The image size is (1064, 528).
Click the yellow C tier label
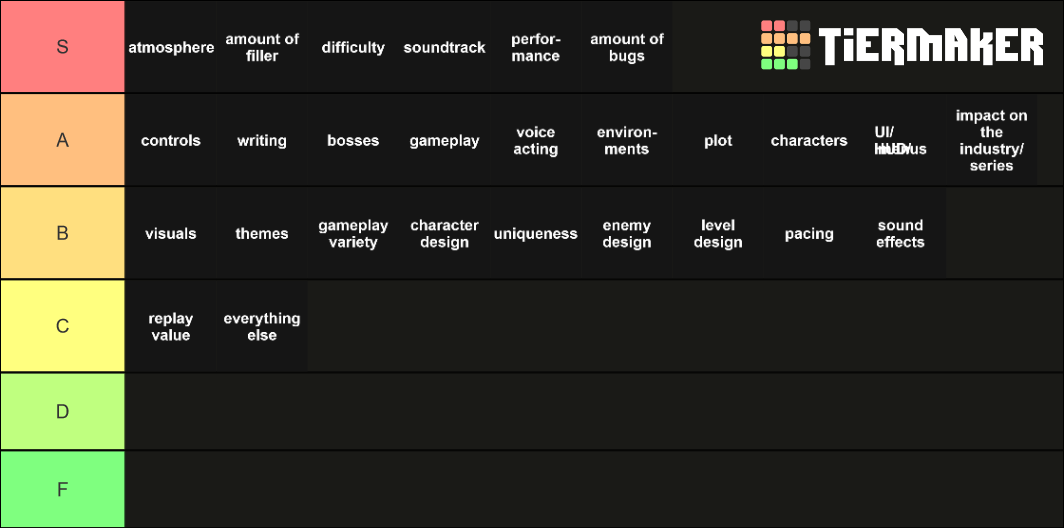pyautogui.click(x=62, y=326)
